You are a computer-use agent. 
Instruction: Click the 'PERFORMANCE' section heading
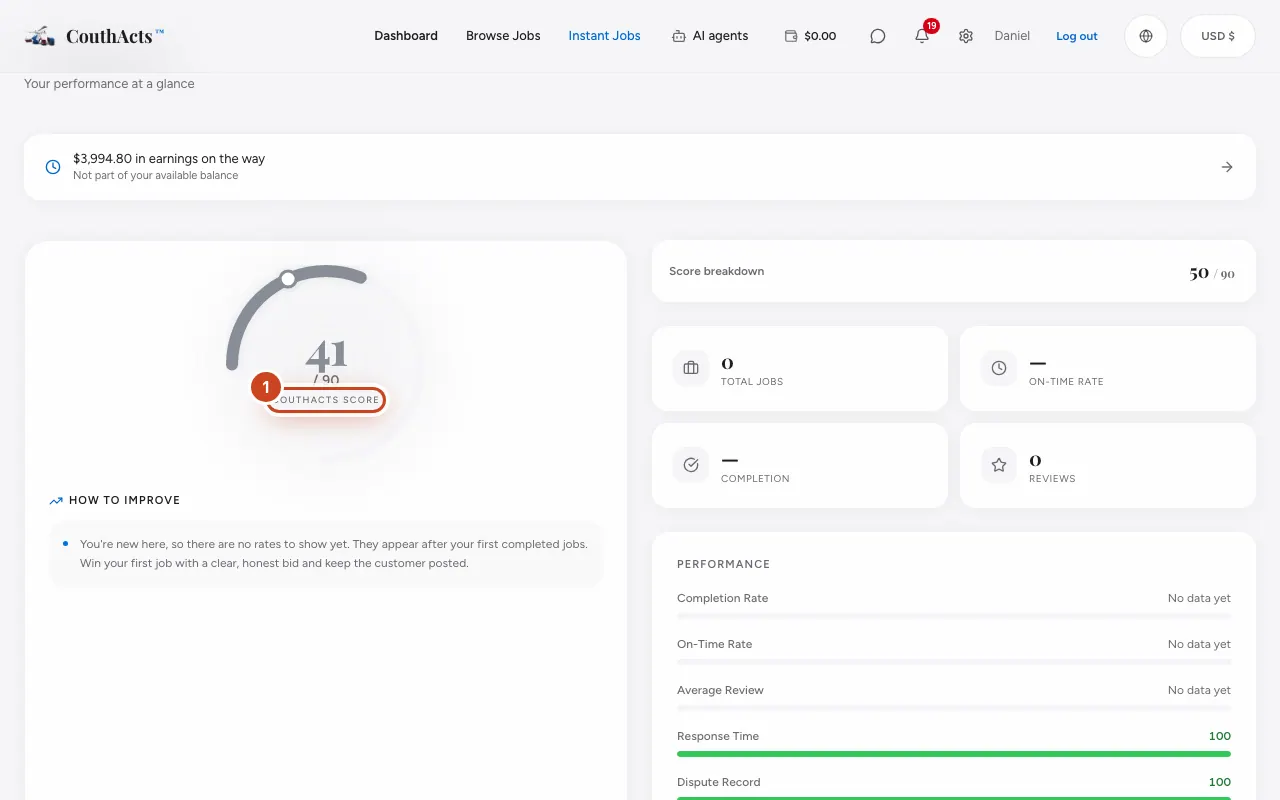click(x=724, y=564)
